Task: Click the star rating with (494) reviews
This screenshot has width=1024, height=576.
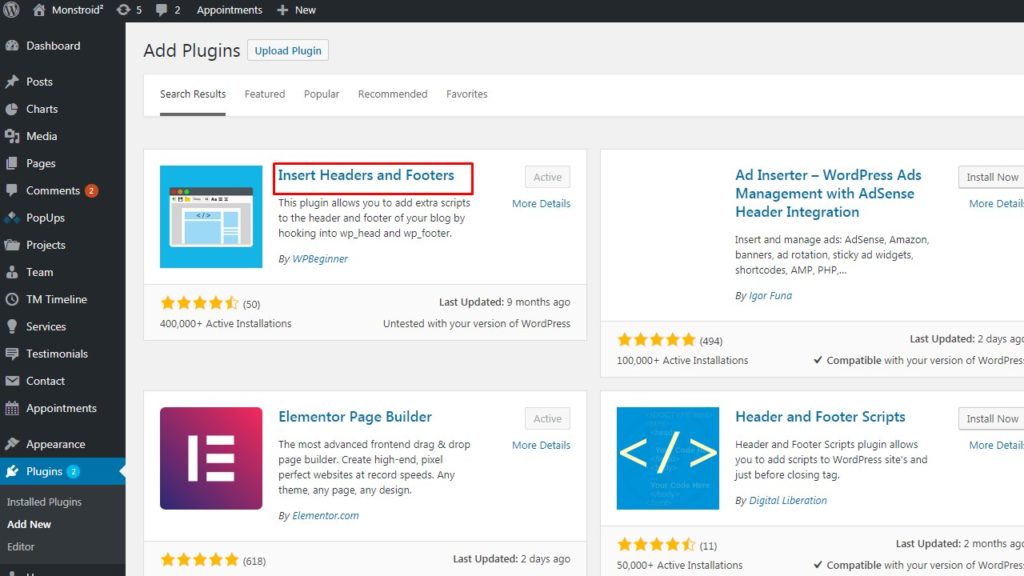Action: click(x=656, y=340)
